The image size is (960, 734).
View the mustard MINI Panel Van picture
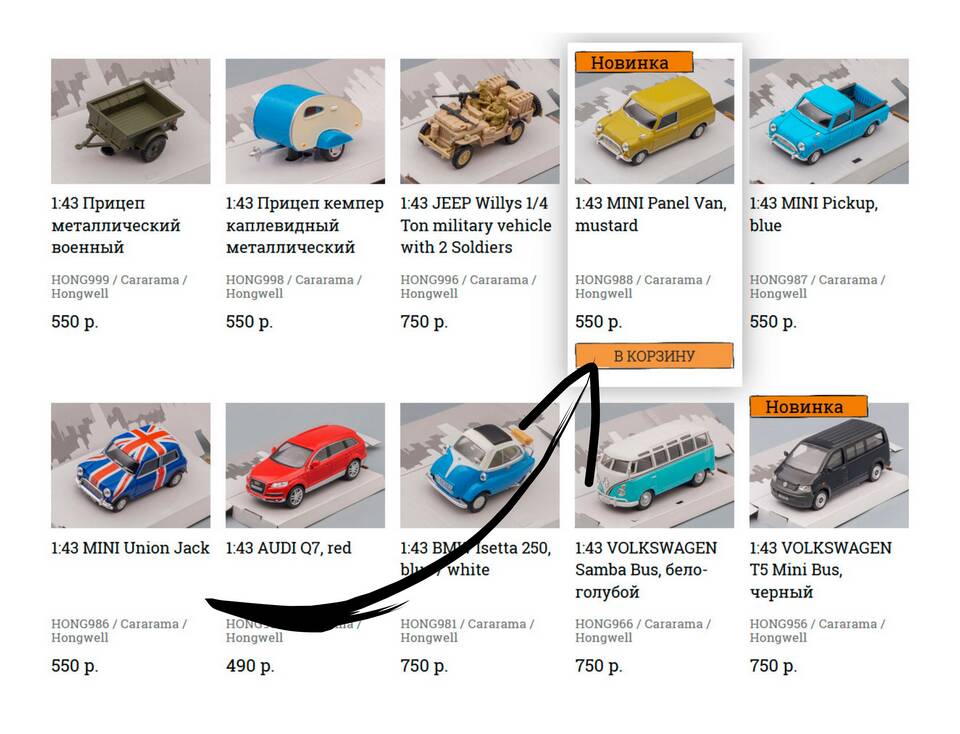click(654, 121)
